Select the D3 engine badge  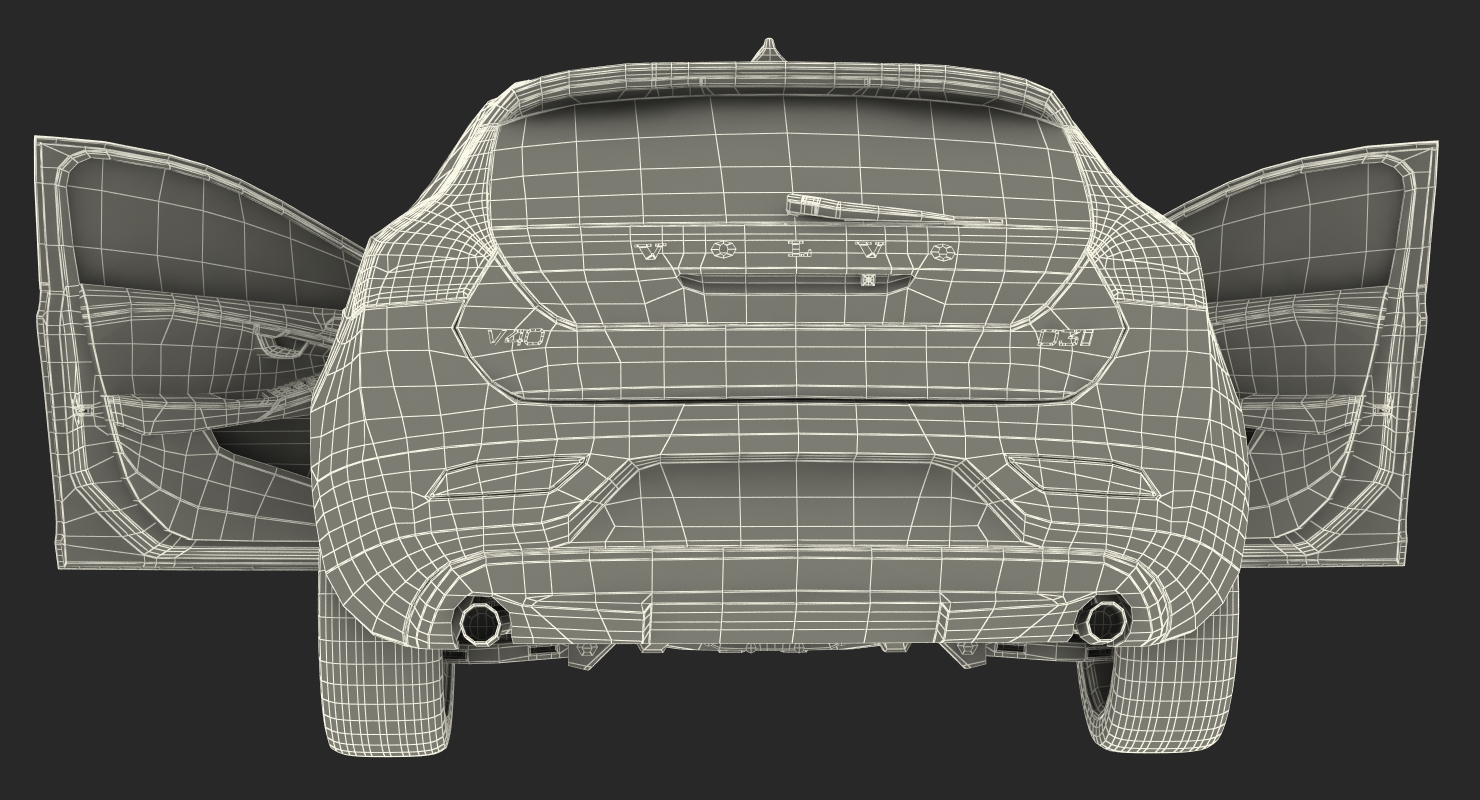tap(1065, 338)
